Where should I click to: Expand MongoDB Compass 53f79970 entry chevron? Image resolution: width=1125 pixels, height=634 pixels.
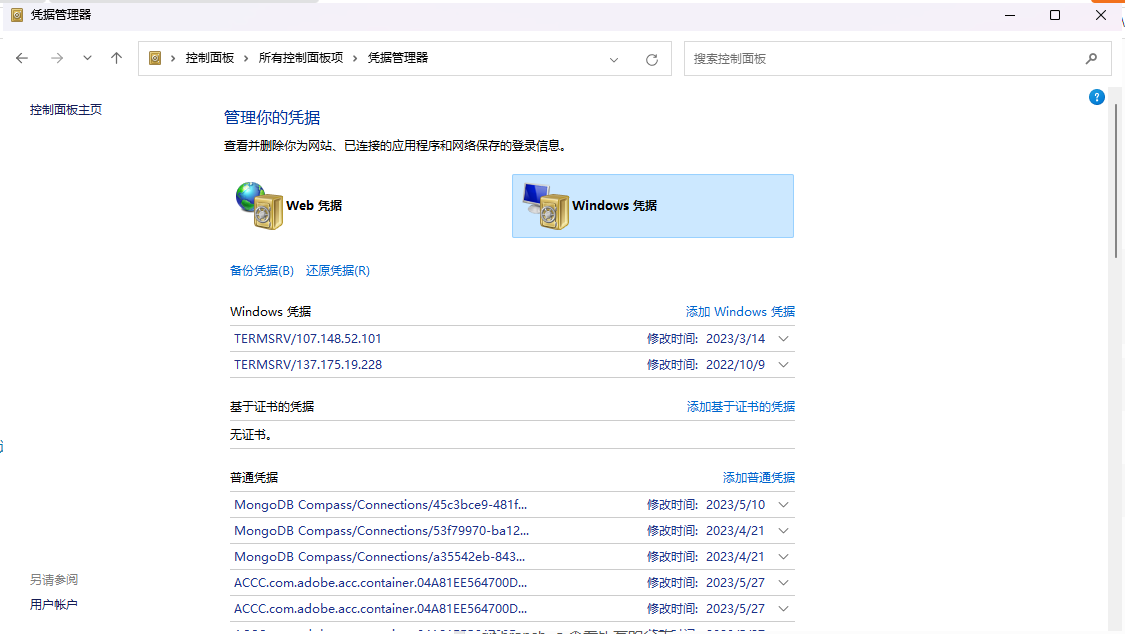click(x=783, y=531)
